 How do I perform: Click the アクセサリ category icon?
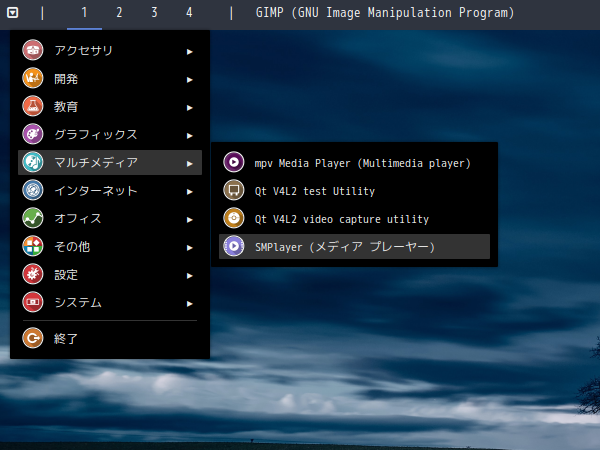pos(33,50)
